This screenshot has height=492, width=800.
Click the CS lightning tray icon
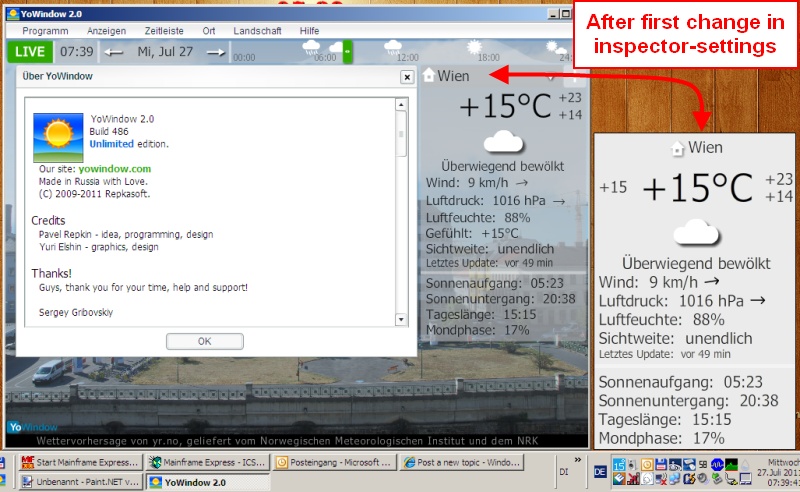[x=689, y=479]
